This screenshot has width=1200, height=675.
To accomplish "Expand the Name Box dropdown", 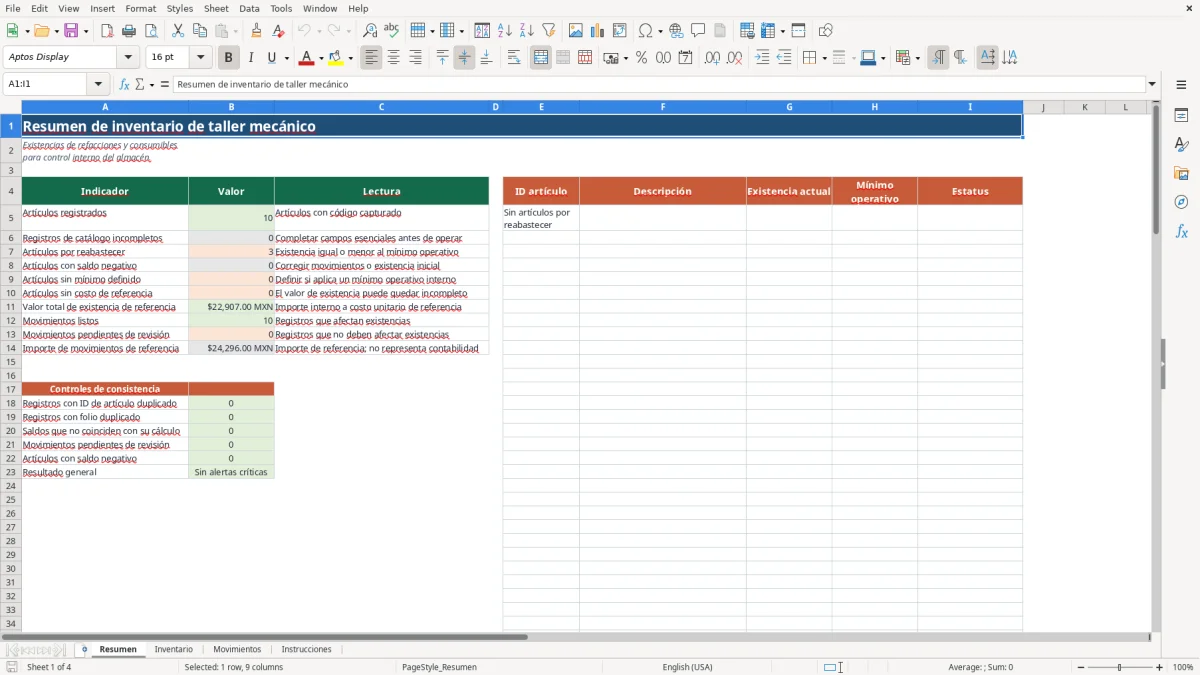I will coord(98,85).
